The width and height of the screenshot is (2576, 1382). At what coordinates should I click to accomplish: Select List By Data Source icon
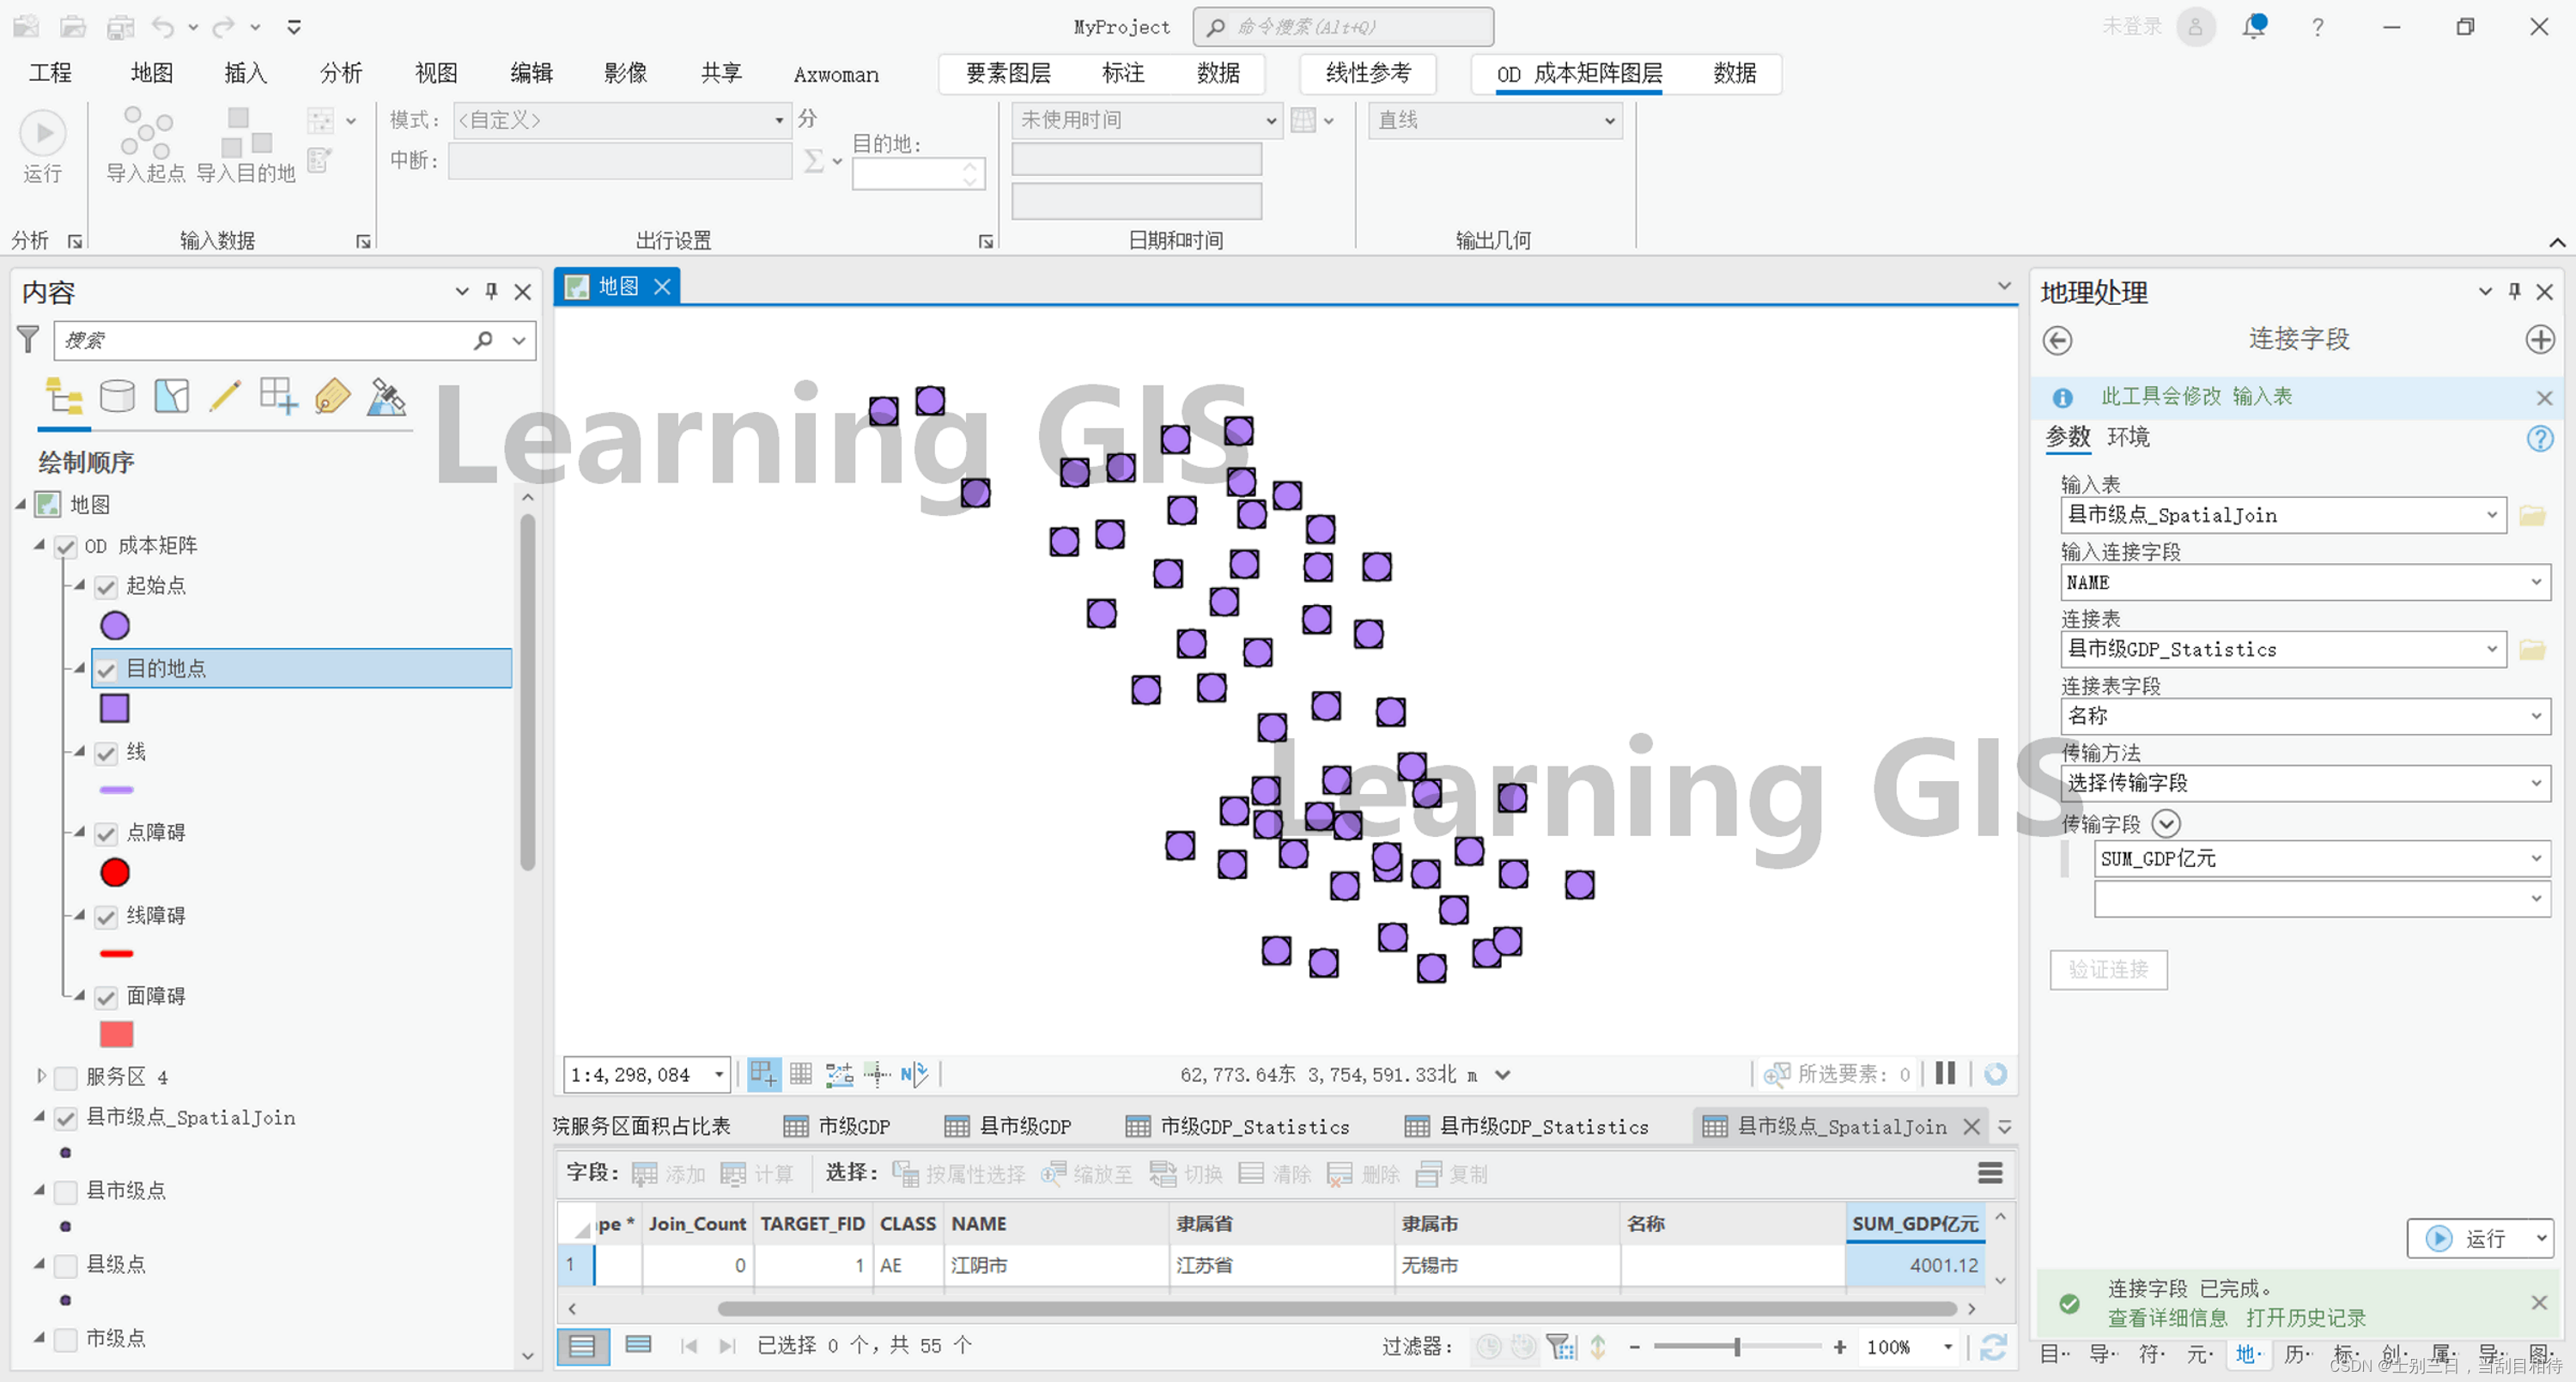point(117,397)
